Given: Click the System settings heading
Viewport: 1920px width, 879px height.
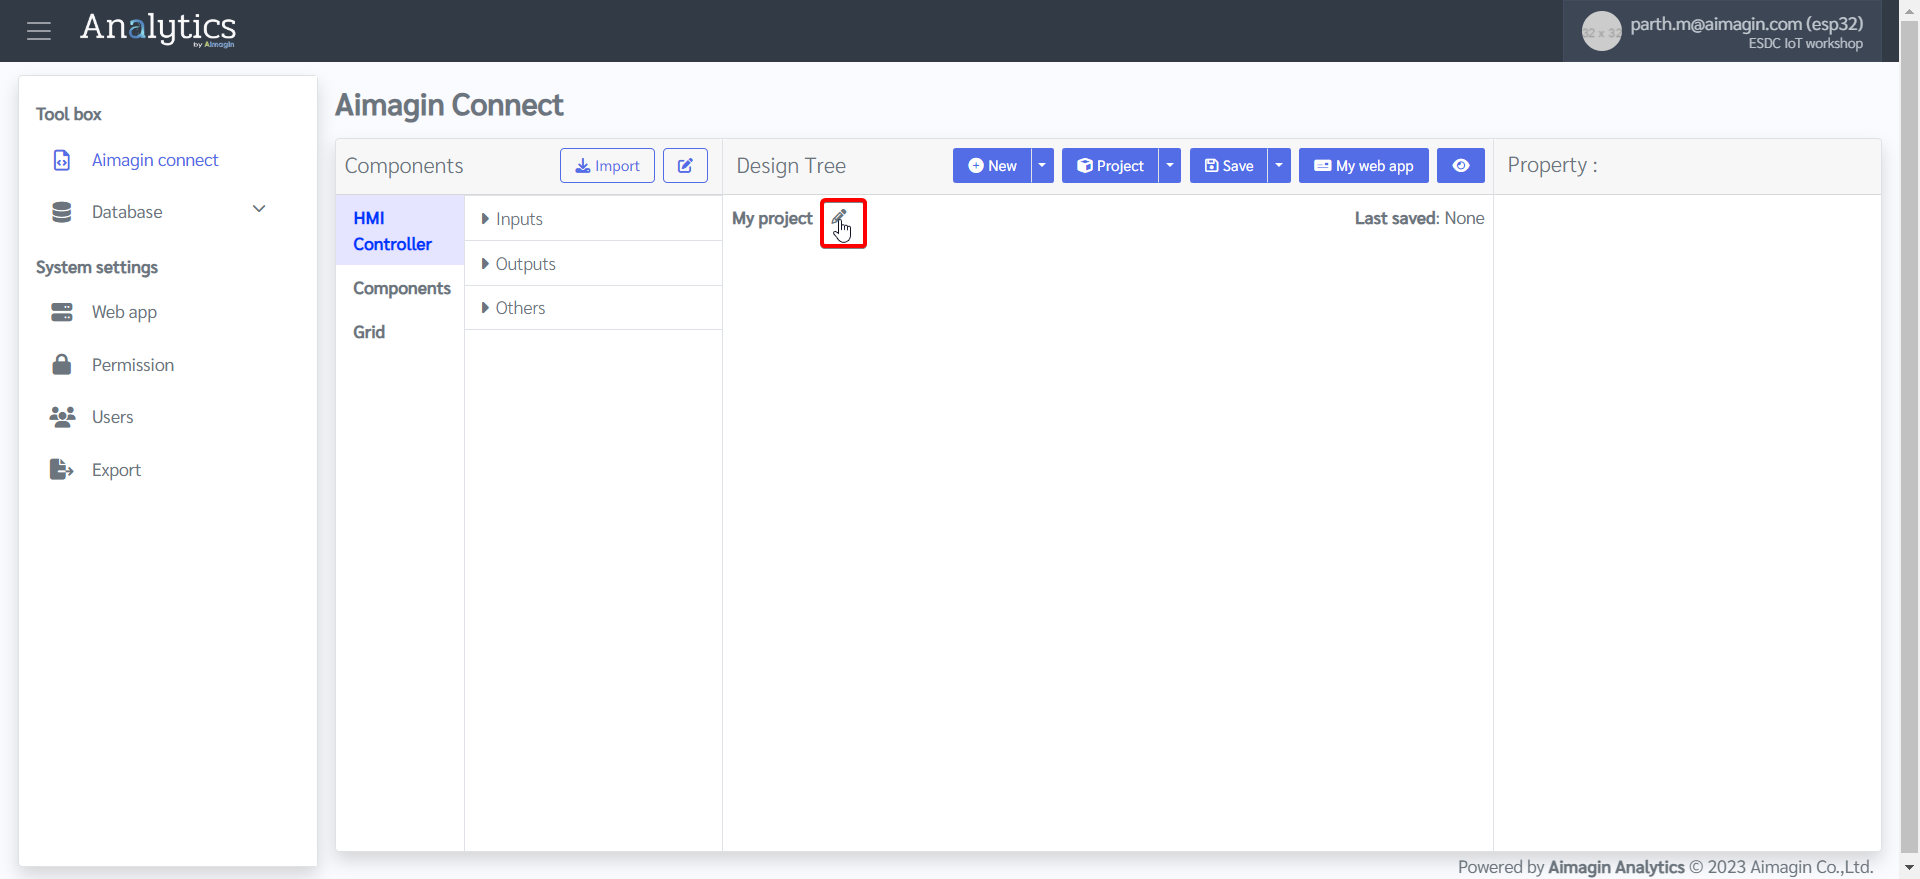Looking at the screenshot, I should pyautogui.click(x=97, y=267).
